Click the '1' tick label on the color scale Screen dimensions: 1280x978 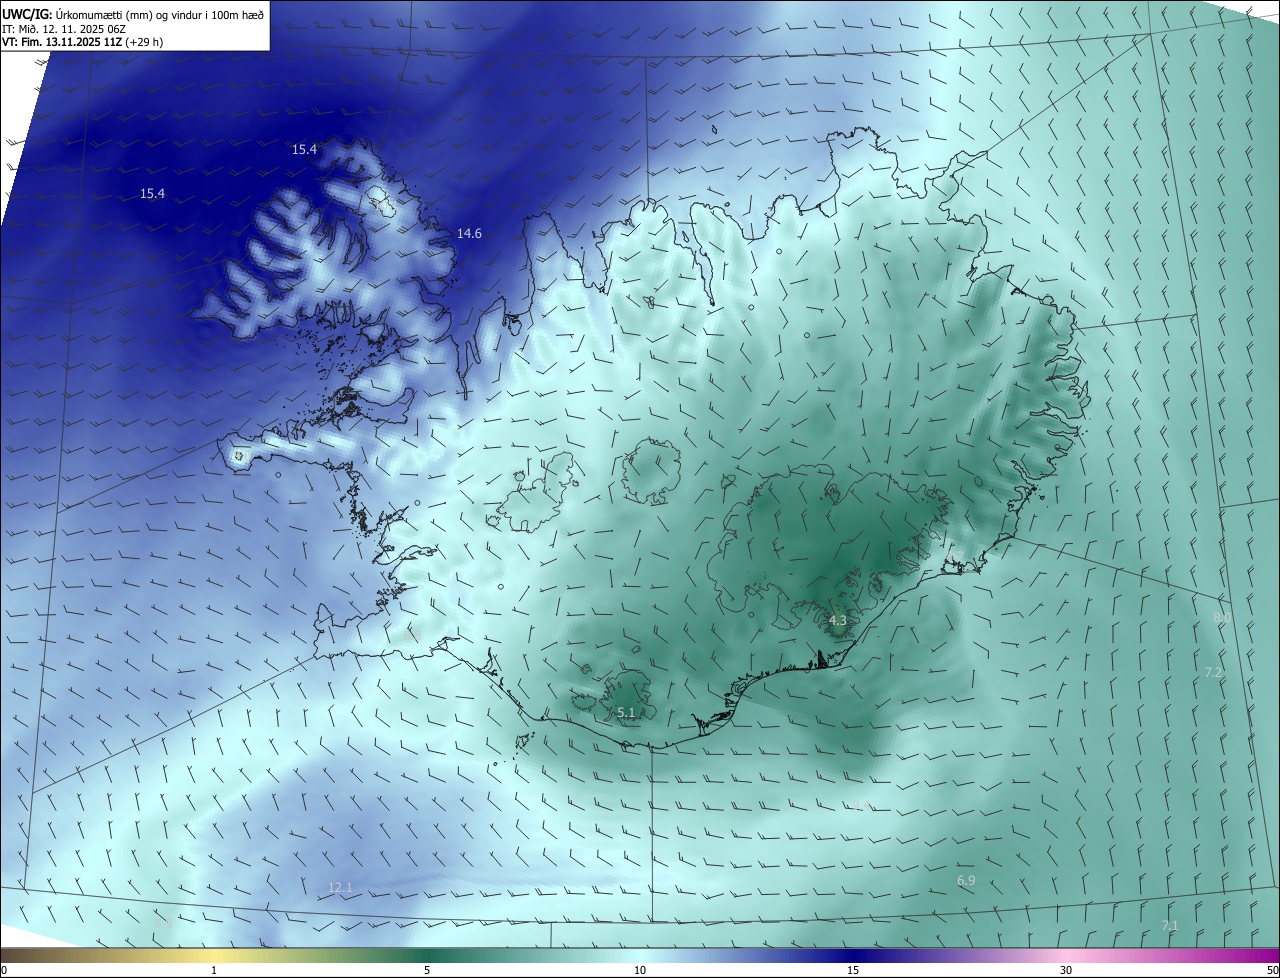click(x=214, y=970)
